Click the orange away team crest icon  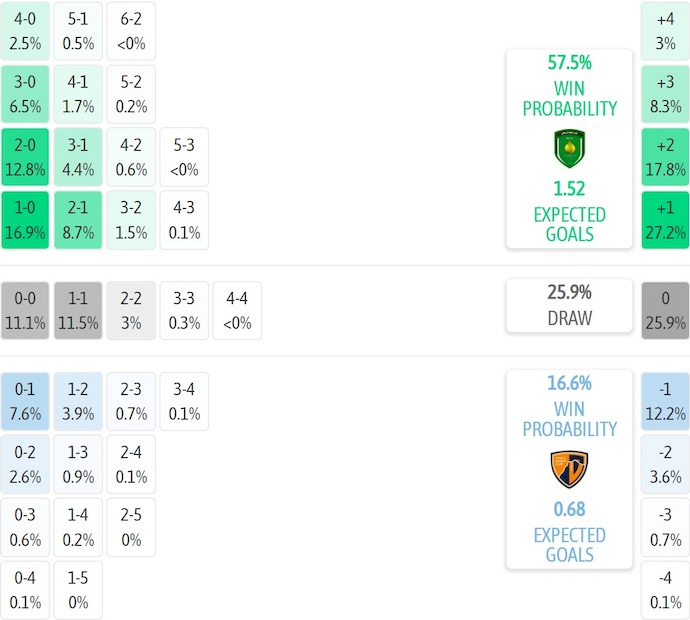tap(569, 469)
